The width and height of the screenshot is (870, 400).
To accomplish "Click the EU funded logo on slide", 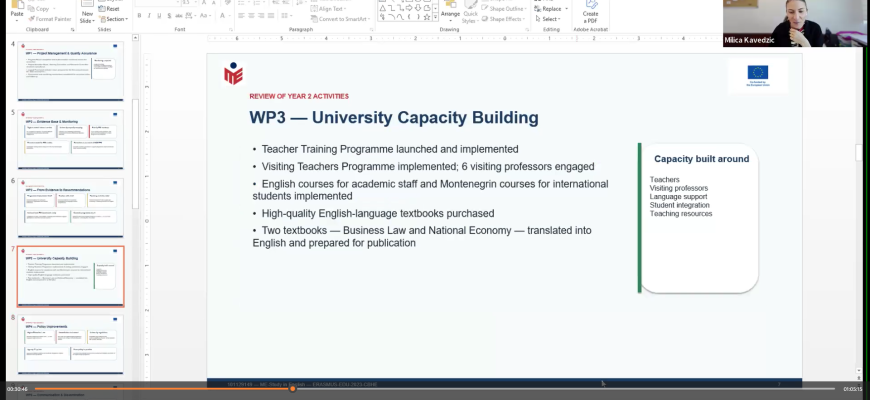I will [x=758, y=75].
